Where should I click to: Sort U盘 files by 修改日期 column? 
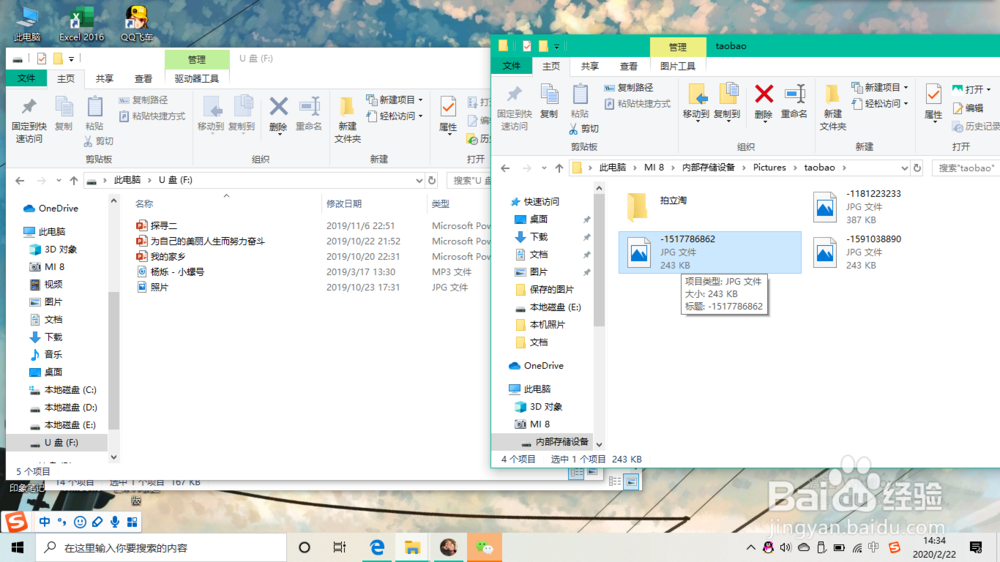pos(344,203)
